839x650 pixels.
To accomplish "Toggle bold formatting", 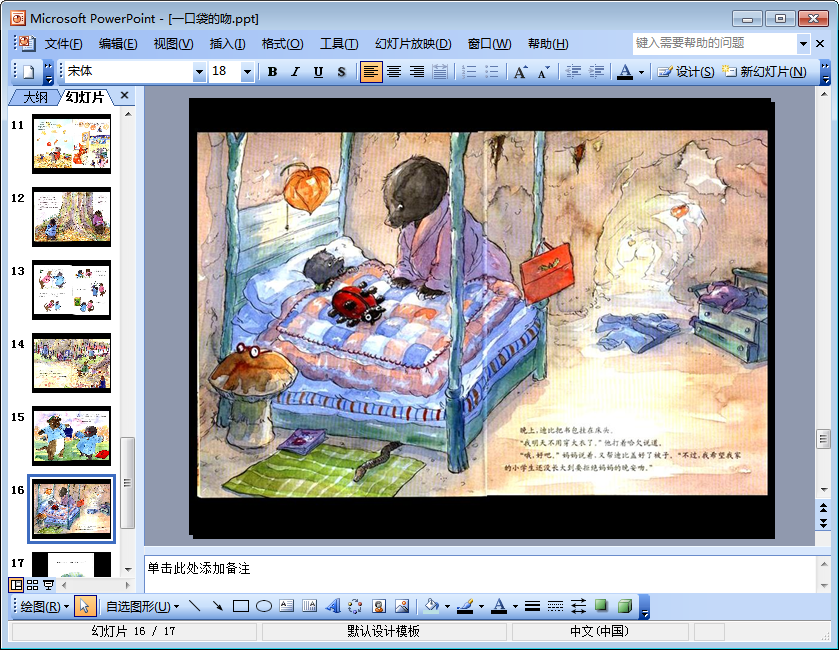I will click(272, 72).
